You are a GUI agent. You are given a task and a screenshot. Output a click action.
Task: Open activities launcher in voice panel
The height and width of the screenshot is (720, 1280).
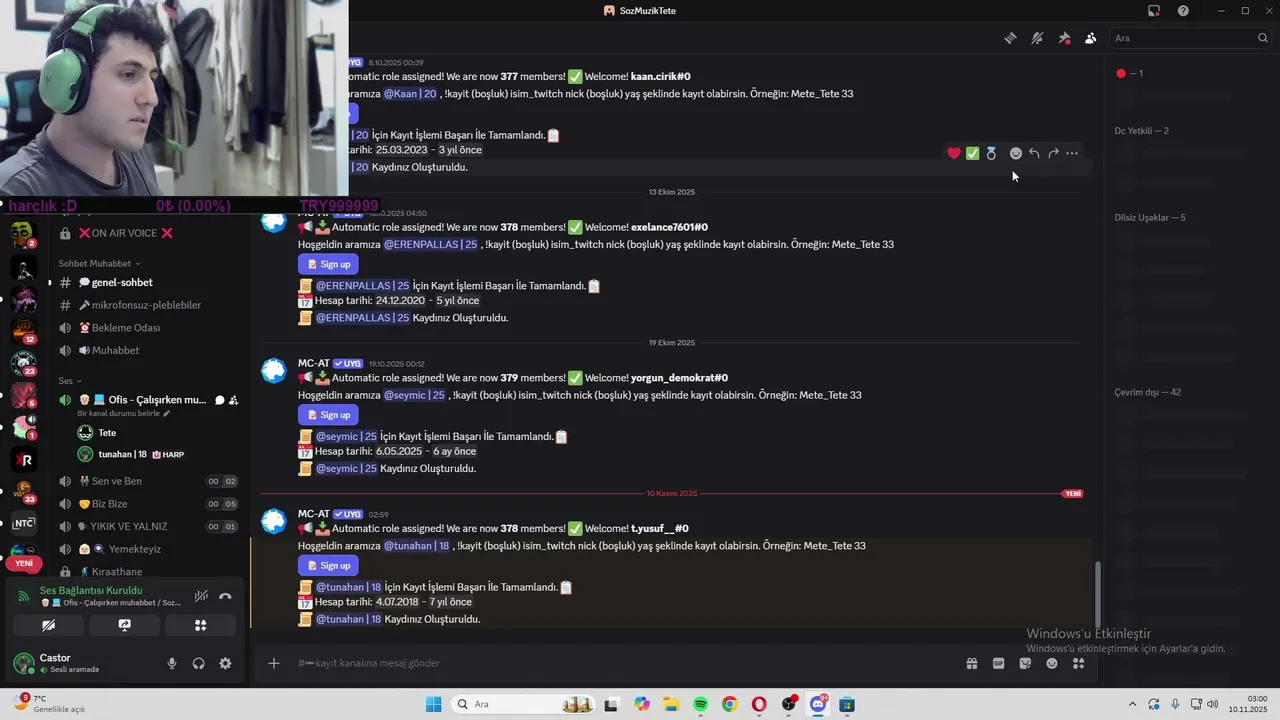[x=200, y=625]
